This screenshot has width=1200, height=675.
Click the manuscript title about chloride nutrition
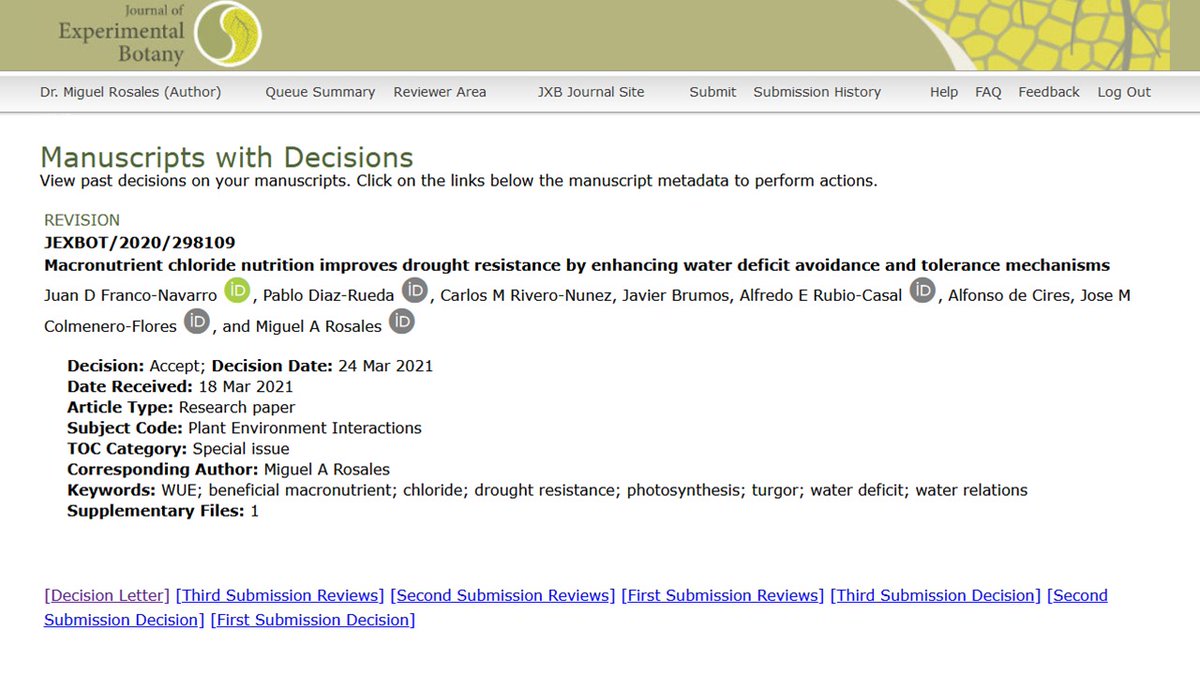[577, 265]
